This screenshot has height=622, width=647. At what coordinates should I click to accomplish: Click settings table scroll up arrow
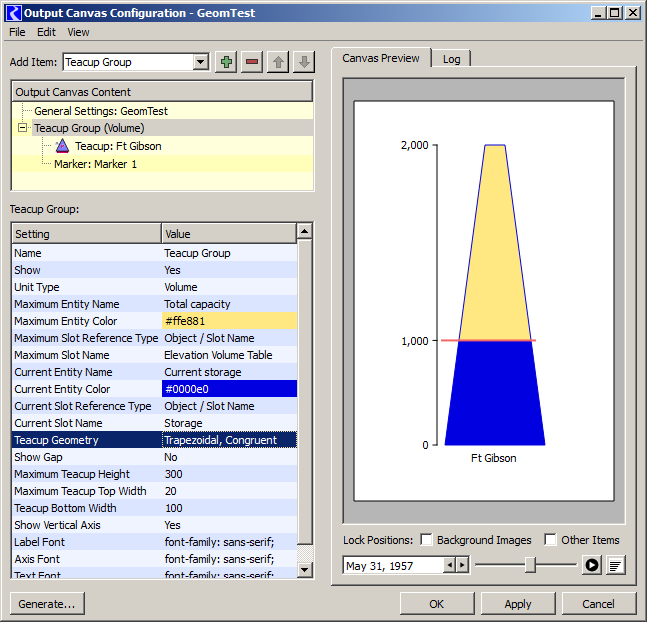(305, 231)
